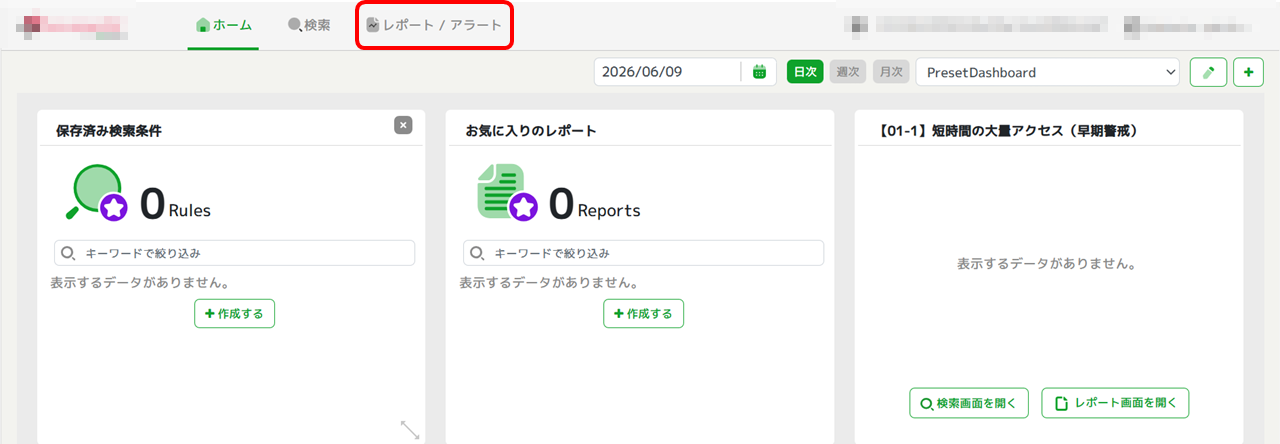
Task: Click the 0 Reports counter text
Action: coord(595,203)
